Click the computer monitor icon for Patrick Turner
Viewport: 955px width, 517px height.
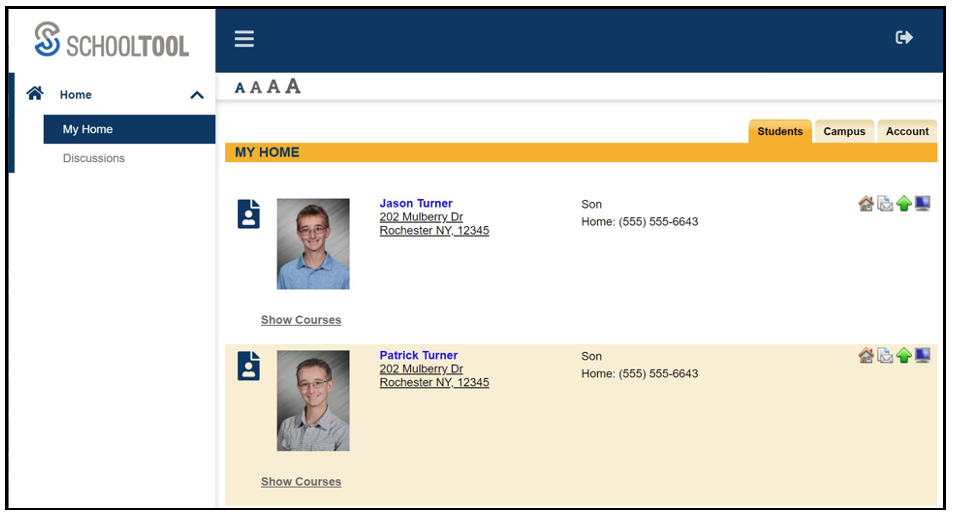click(x=923, y=355)
